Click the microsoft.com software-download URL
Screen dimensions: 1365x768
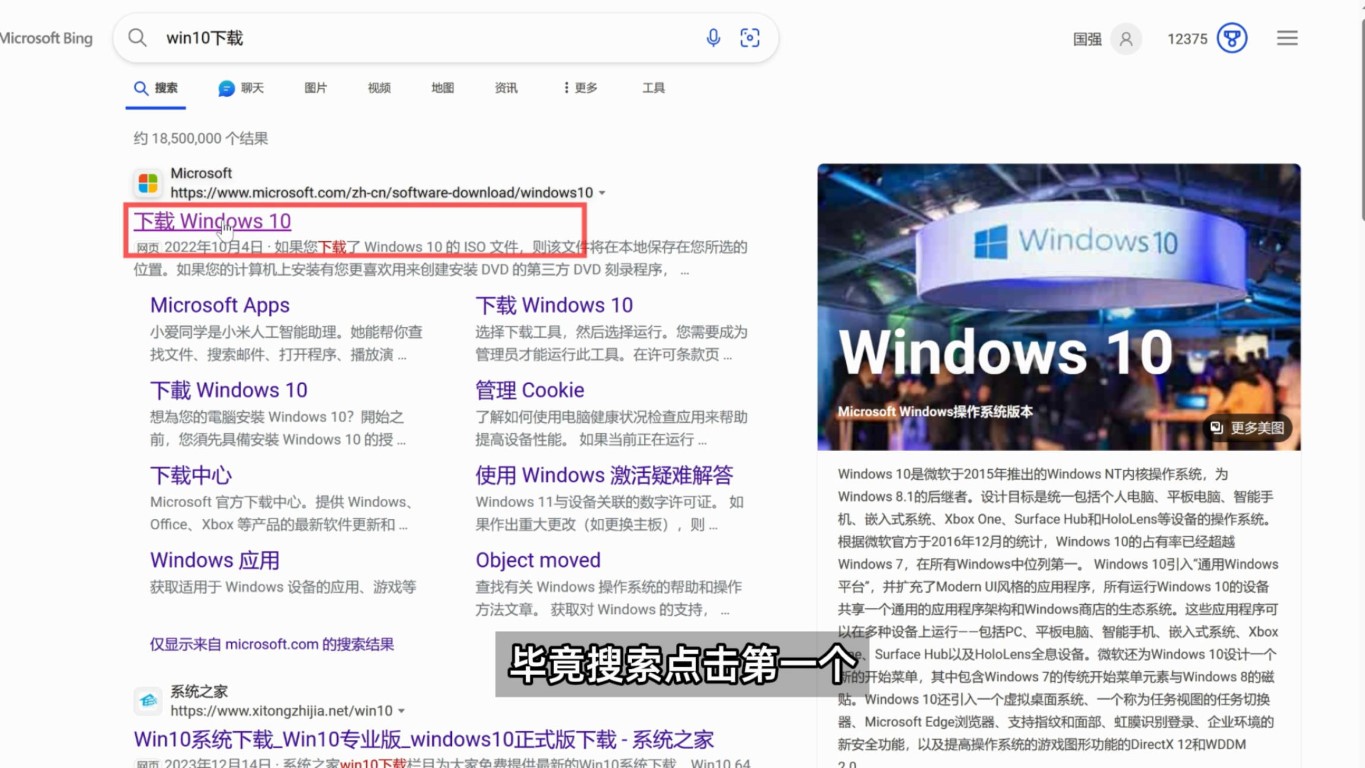382,193
